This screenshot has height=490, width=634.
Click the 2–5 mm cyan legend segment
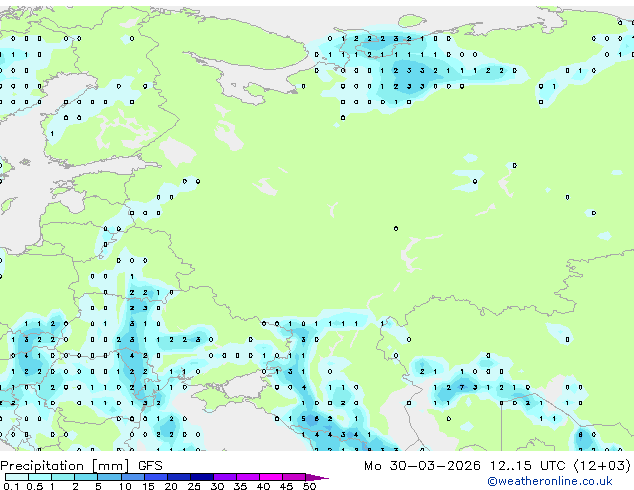point(86,477)
